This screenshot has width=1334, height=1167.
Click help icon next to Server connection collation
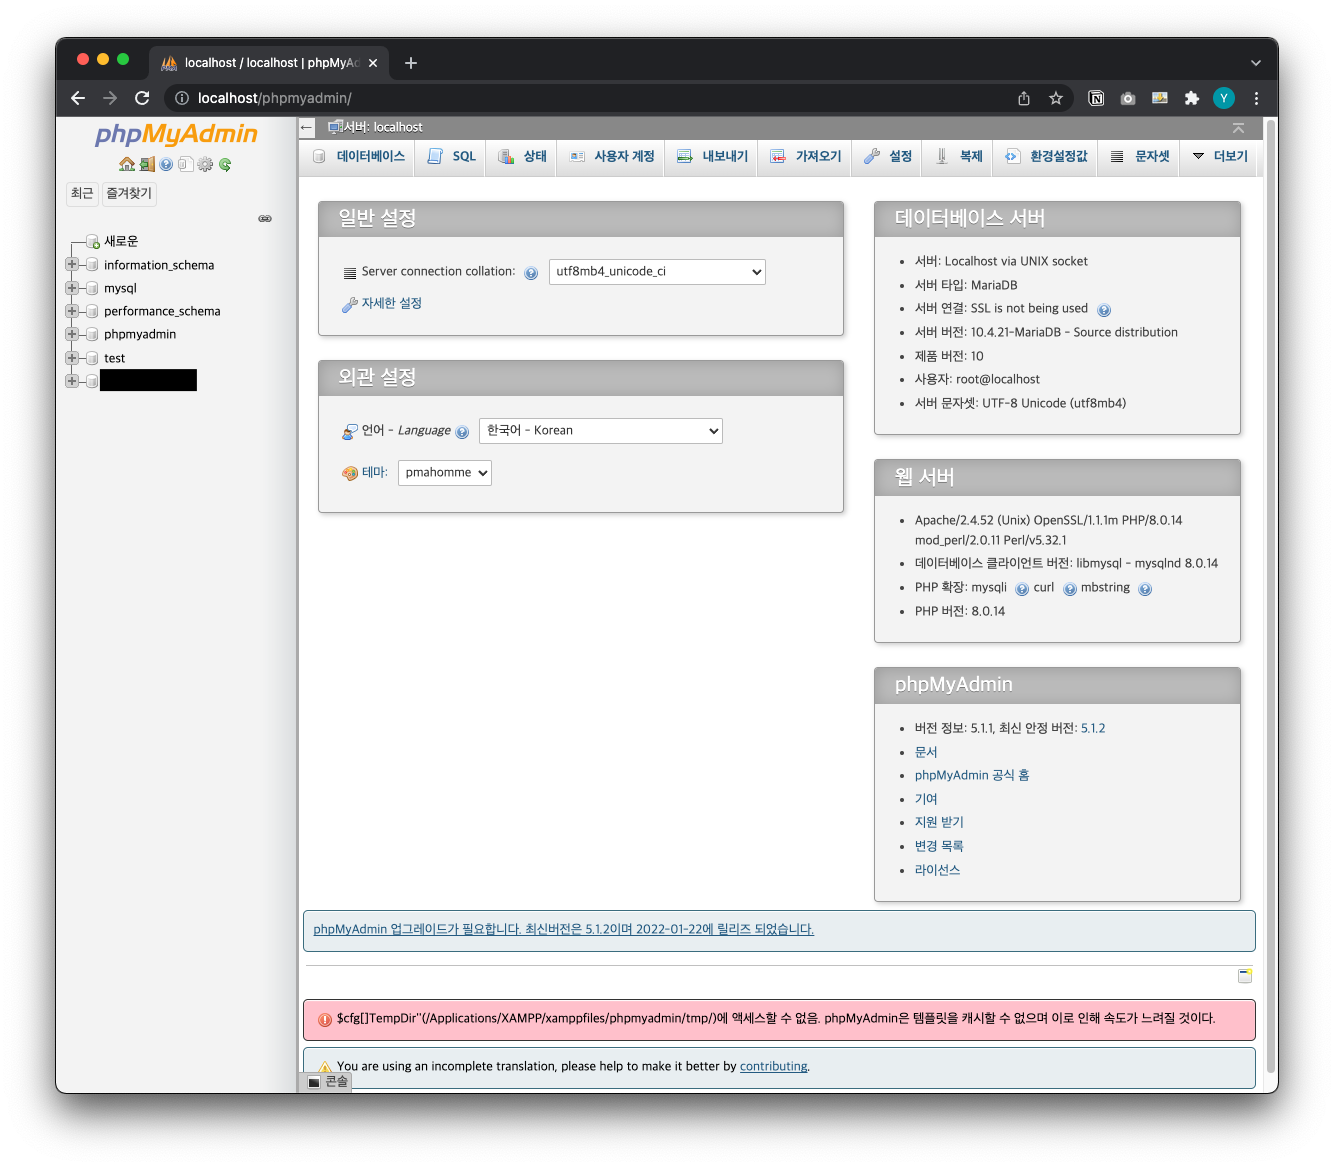[x=531, y=273]
